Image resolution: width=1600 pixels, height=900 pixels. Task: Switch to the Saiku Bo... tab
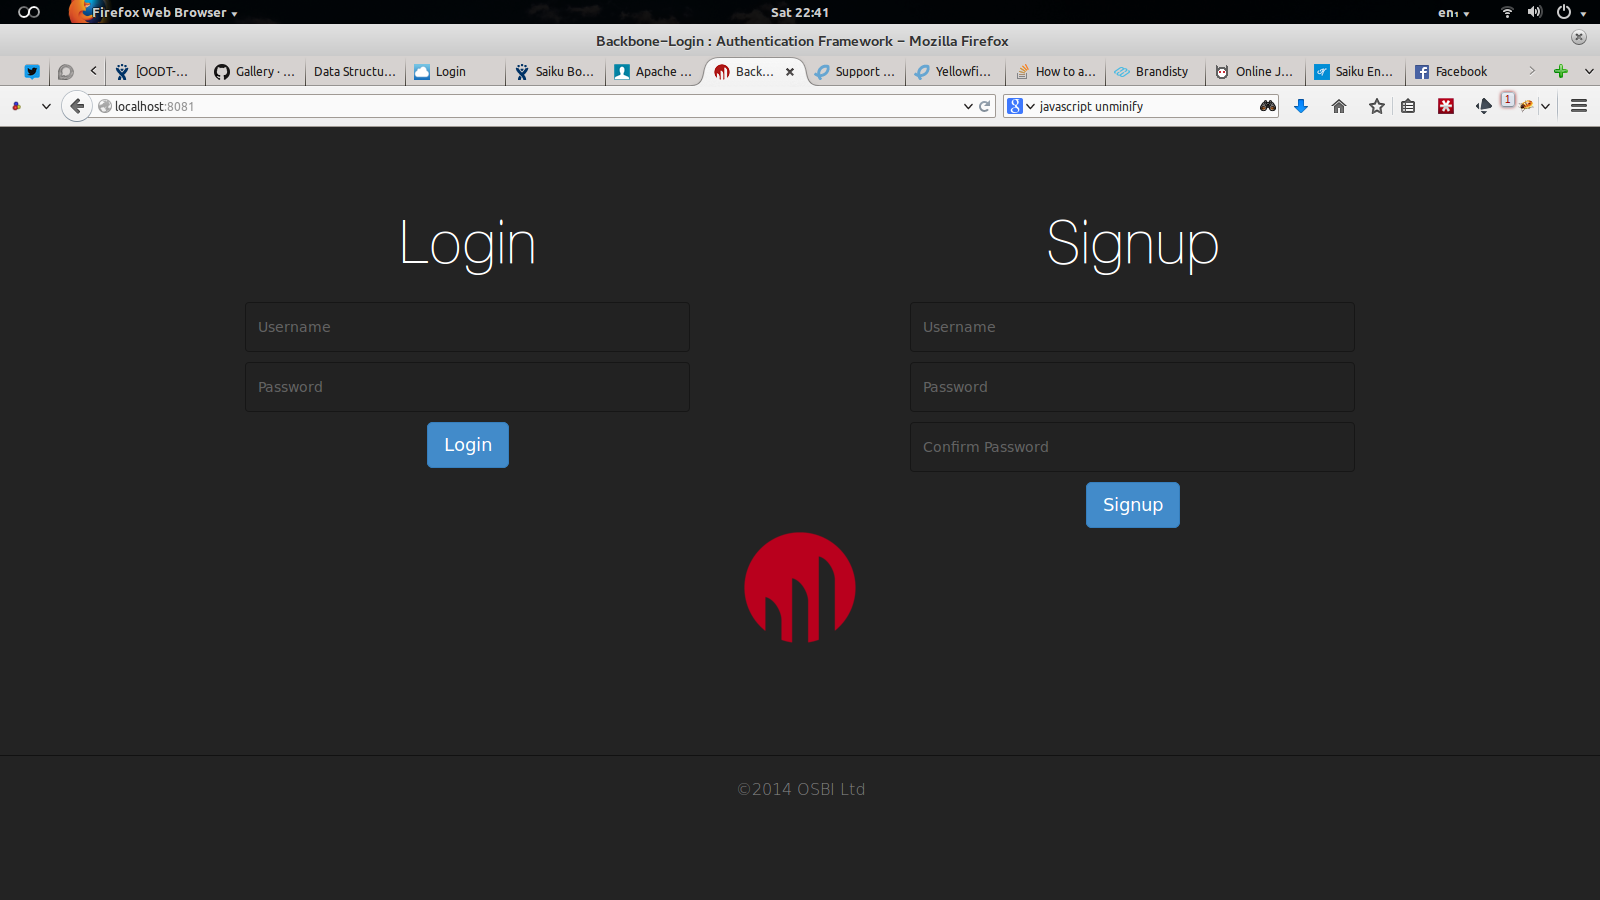pos(555,72)
